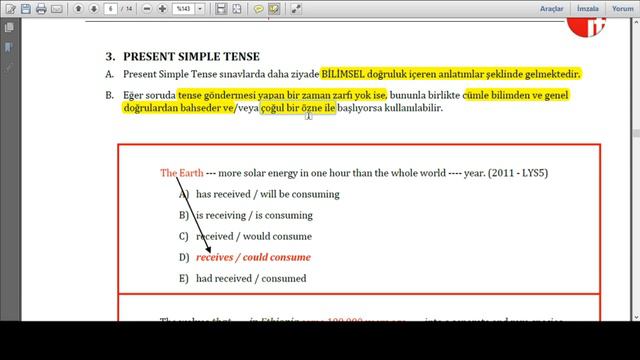The height and width of the screenshot is (360, 640).
Task: Open the attachments panel in sidebar
Action: tap(9, 67)
